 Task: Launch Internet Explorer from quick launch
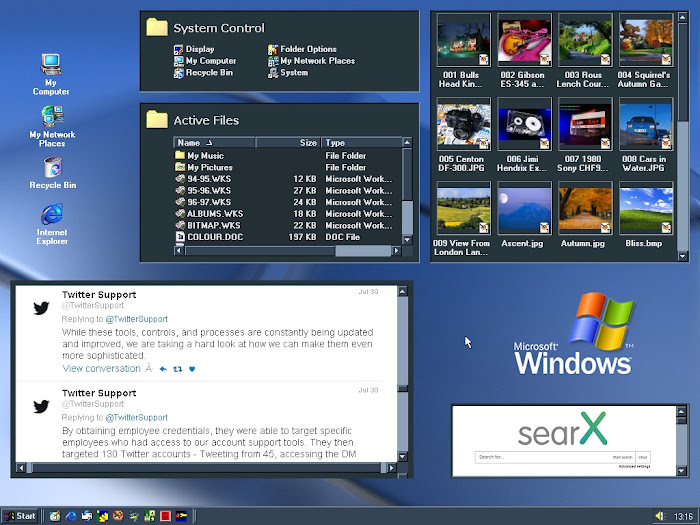point(71,516)
